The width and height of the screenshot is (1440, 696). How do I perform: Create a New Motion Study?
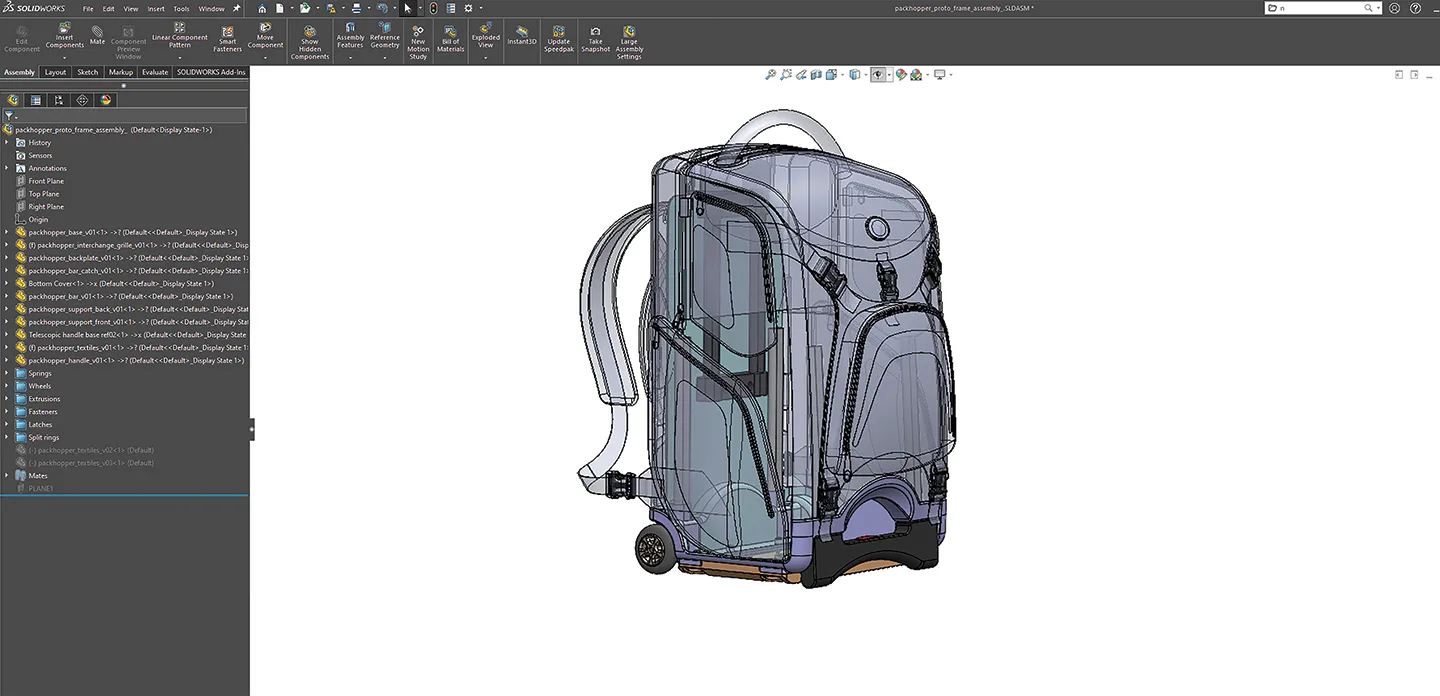click(x=418, y=43)
